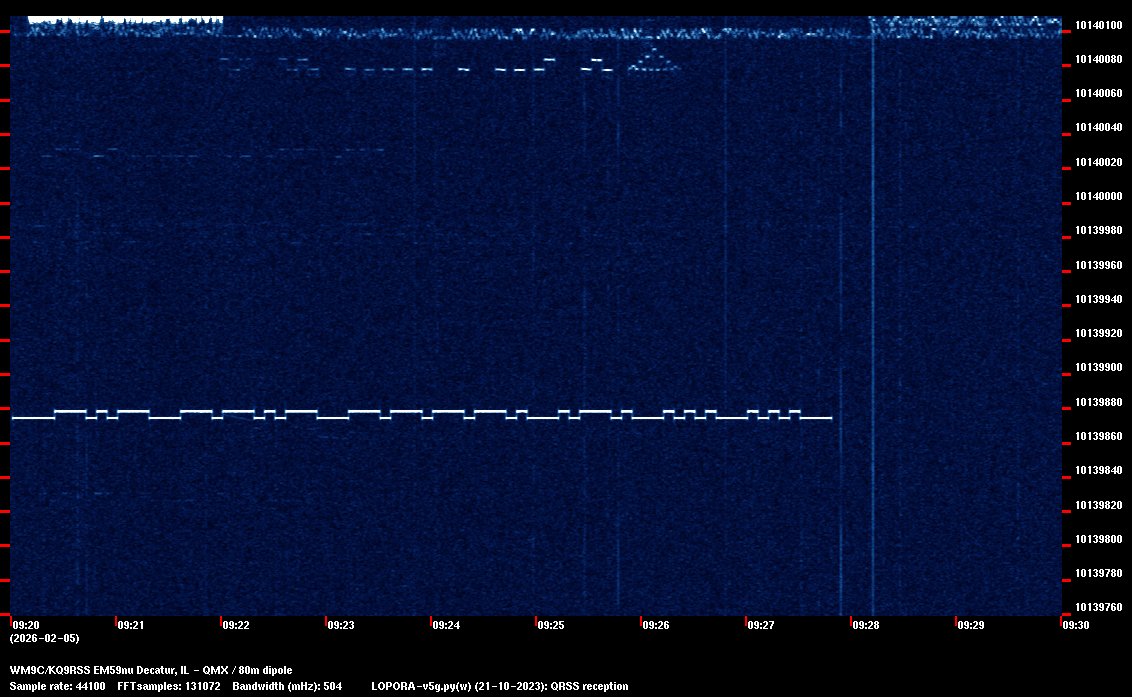Click the solid white block at top-left

coord(125,19)
